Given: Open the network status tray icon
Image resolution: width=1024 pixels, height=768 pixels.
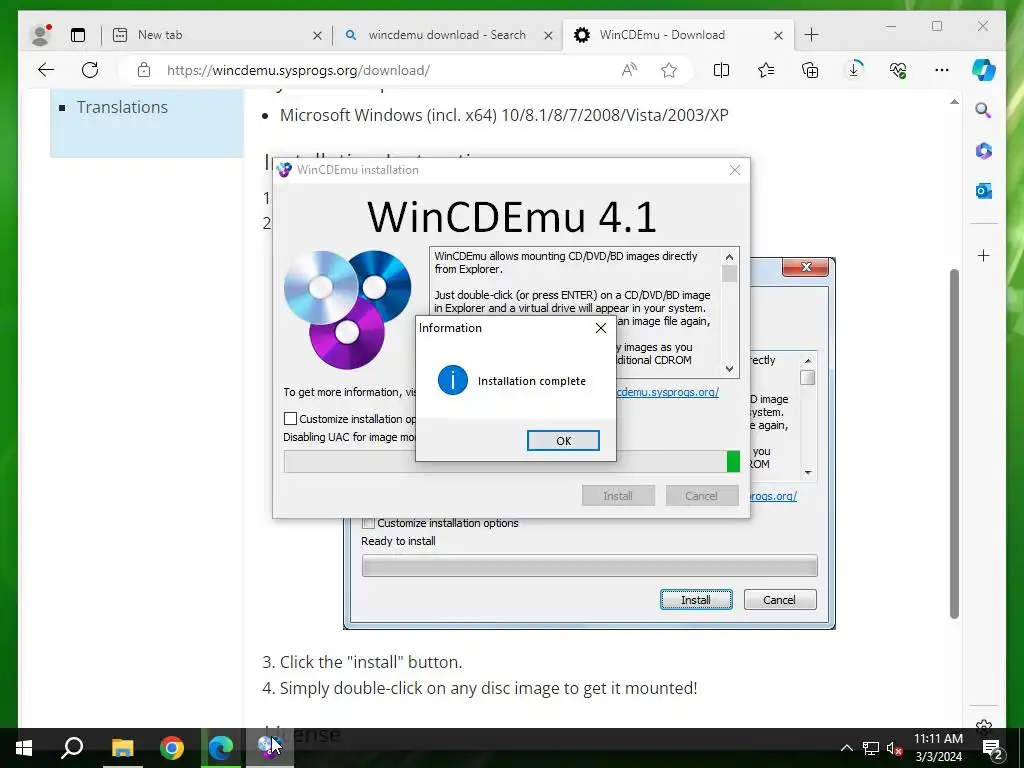Looking at the screenshot, I should 871,748.
